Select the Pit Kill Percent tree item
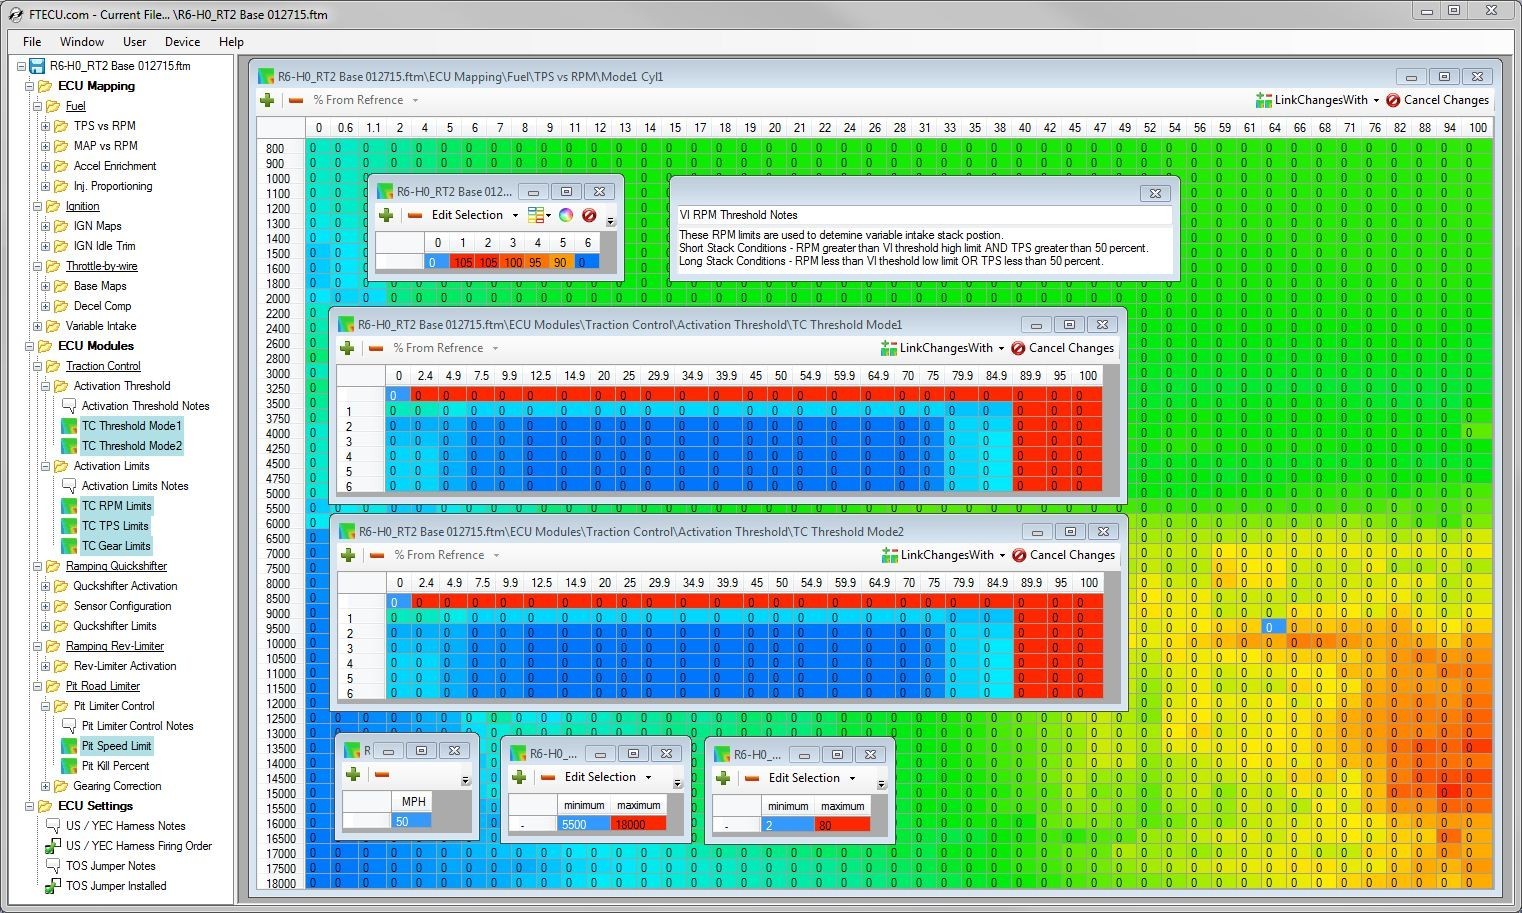 [x=115, y=766]
